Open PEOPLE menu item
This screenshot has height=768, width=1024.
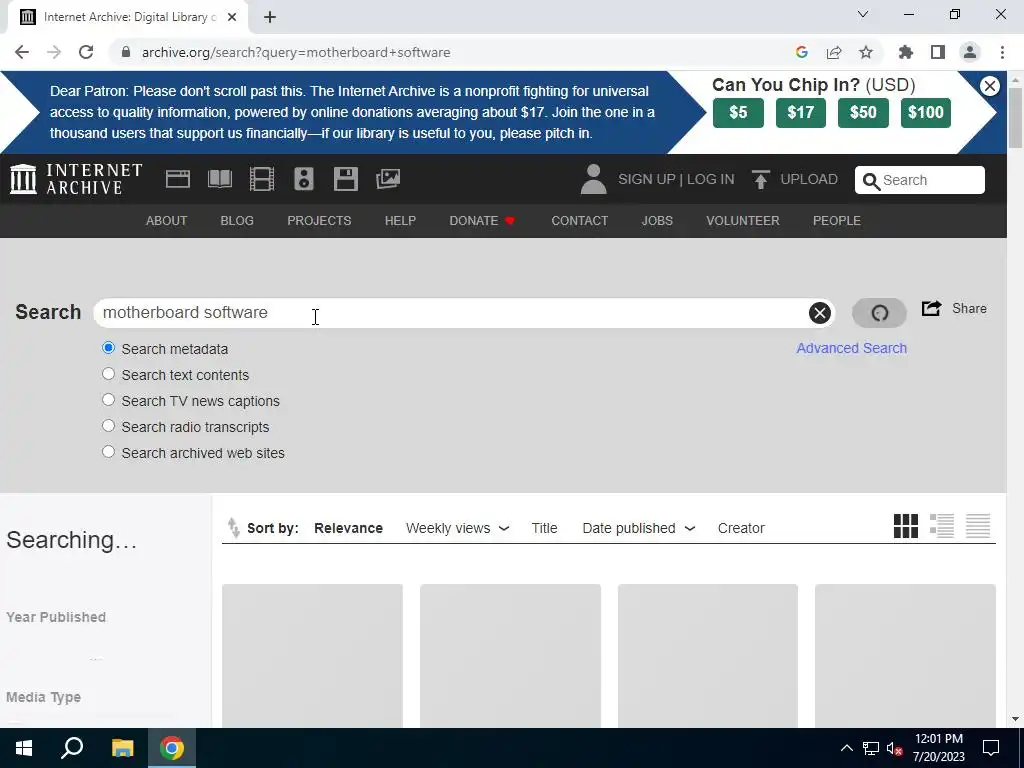[837, 221]
